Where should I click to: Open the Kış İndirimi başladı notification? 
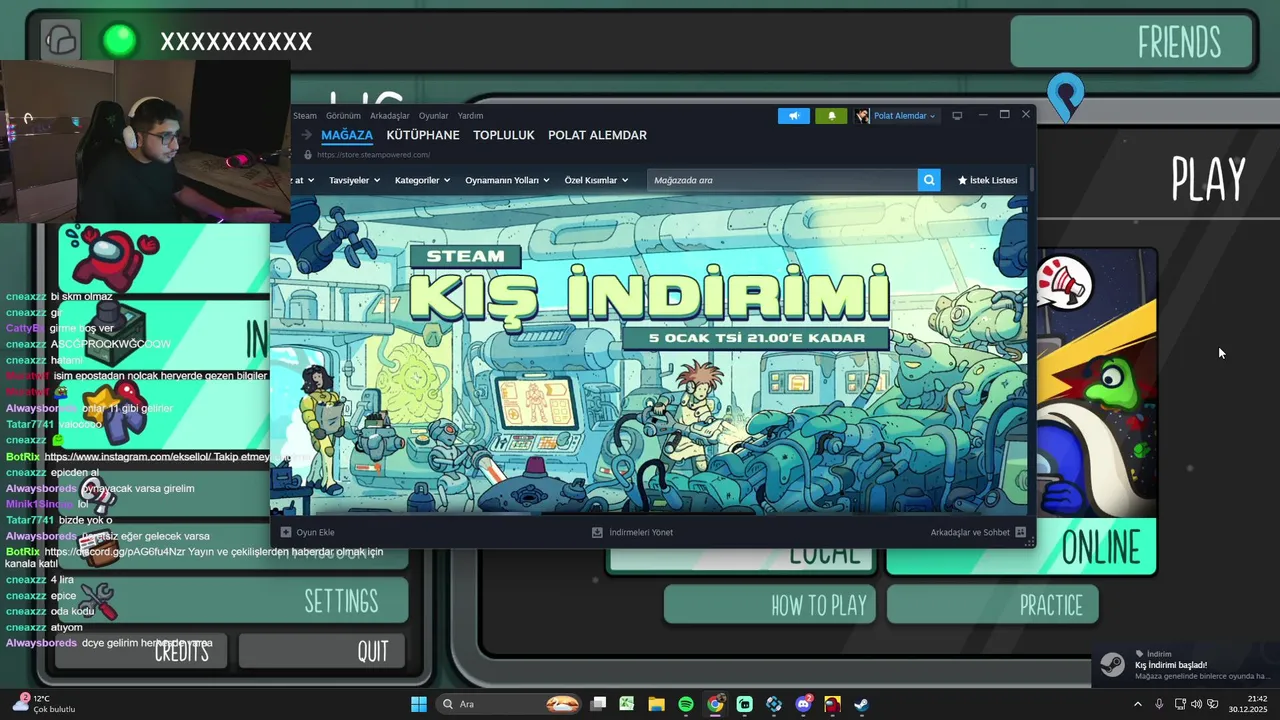coord(1186,667)
